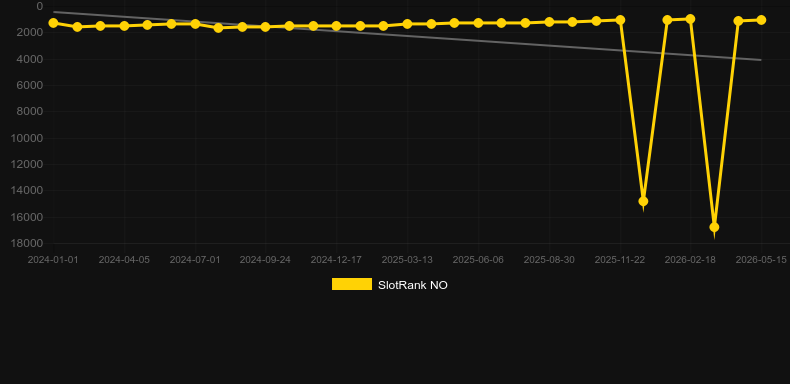Select the data point at 2024-09-24
The image size is (790, 384).
tap(266, 27)
